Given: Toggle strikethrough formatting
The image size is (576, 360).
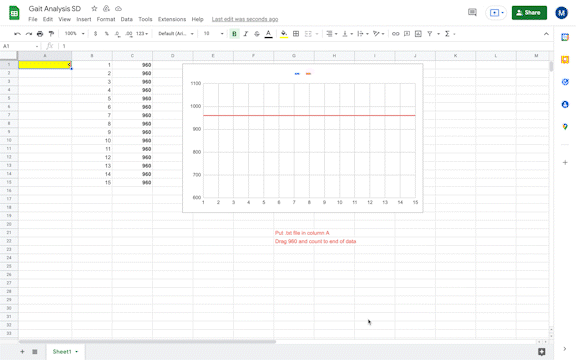Looking at the screenshot, I should (x=257, y=34).
